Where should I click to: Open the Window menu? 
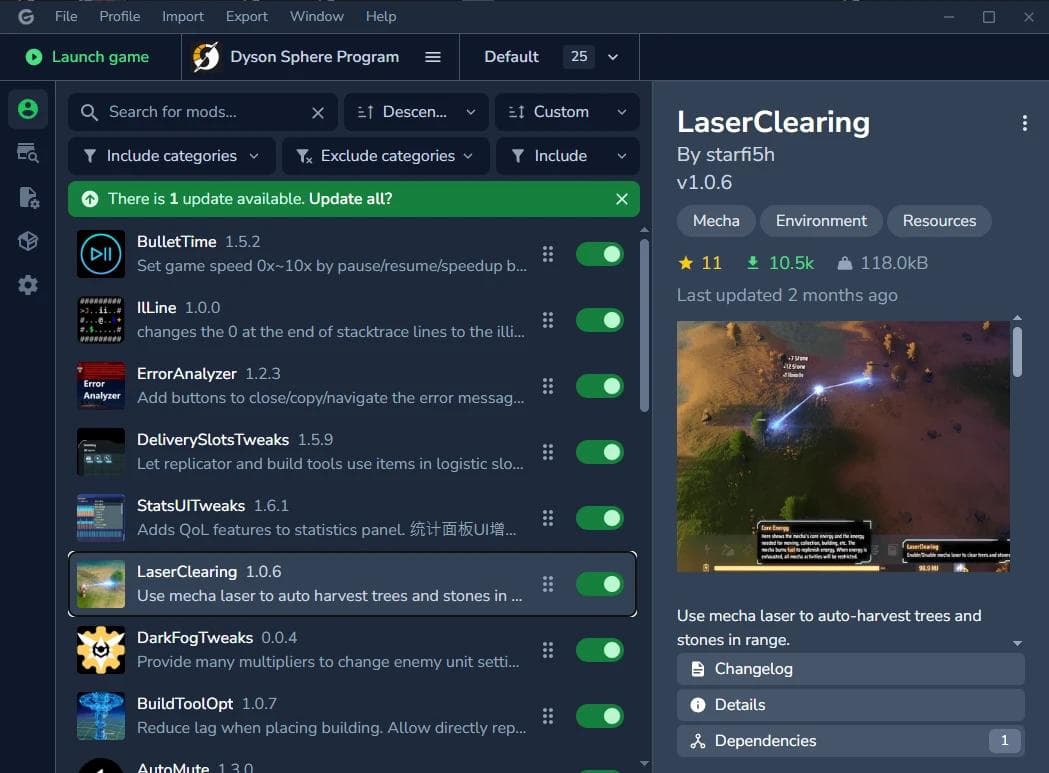coord(316,16)
